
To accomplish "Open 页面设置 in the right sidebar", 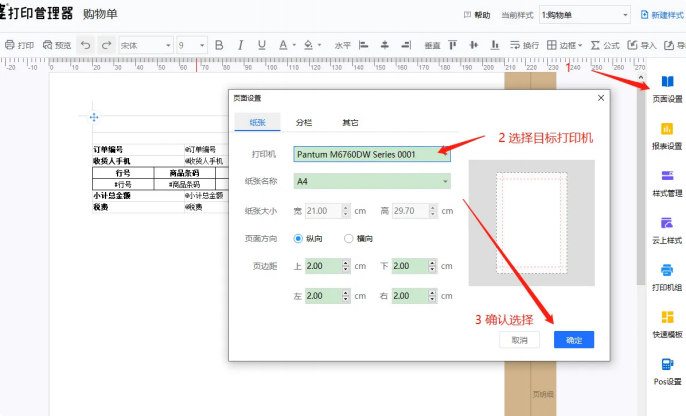I will (667, 88).
